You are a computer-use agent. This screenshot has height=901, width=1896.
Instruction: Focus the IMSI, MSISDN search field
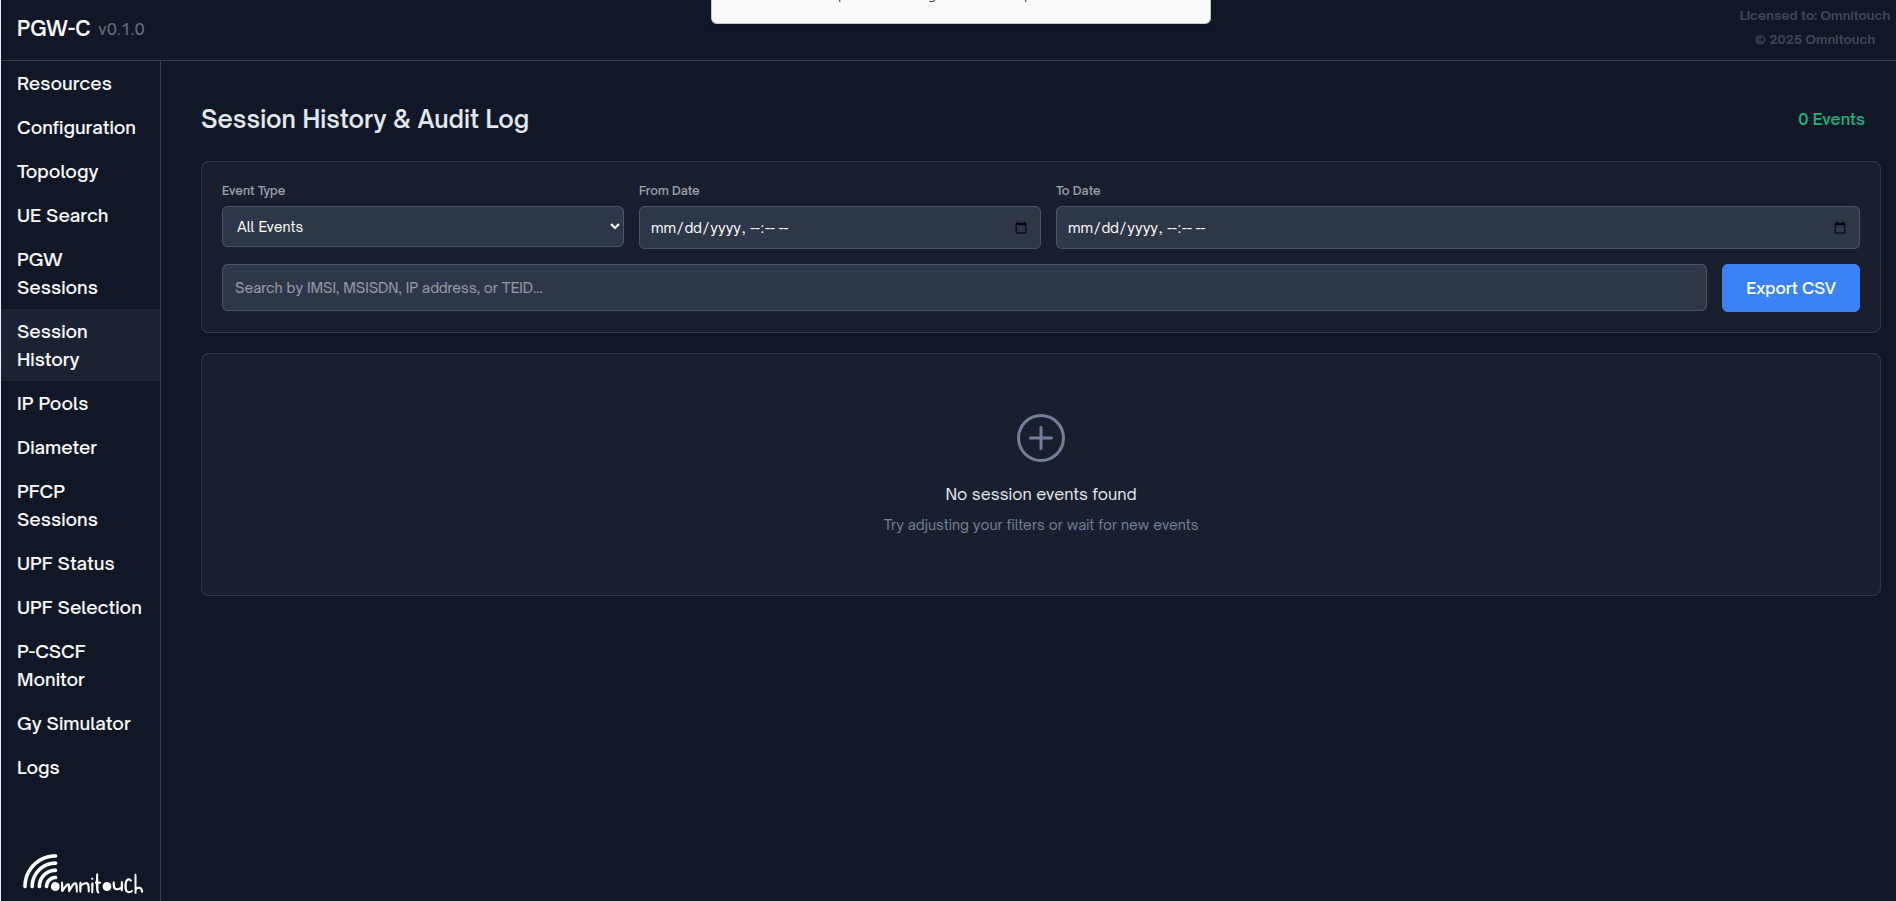(963, 288)
